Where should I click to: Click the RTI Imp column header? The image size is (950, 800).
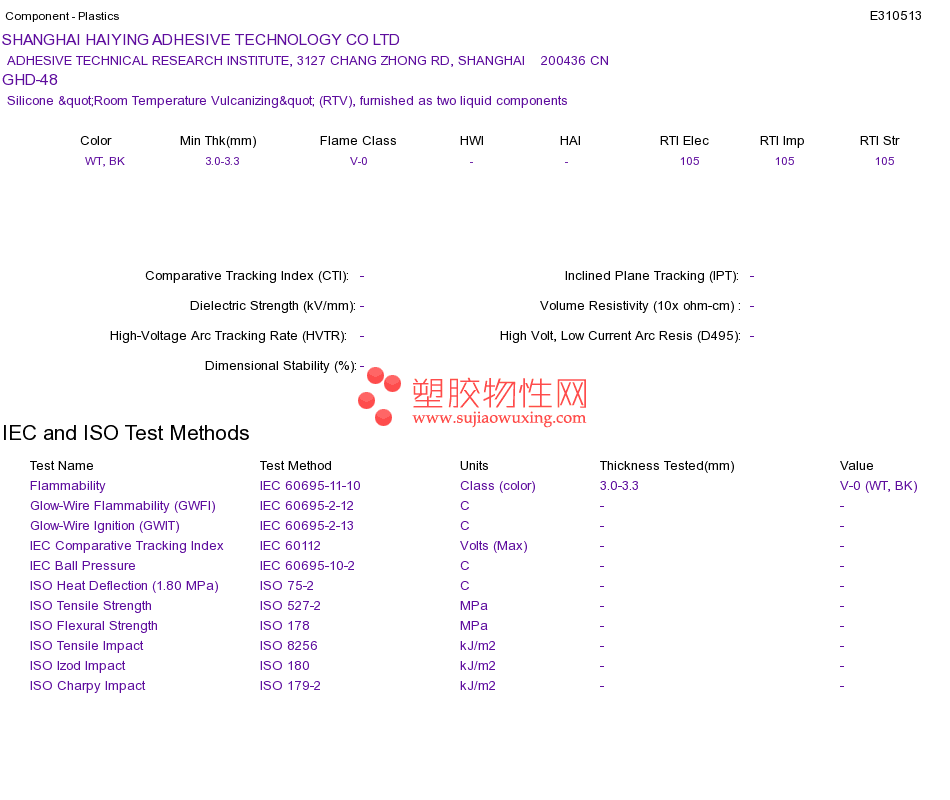click(782, 141)
